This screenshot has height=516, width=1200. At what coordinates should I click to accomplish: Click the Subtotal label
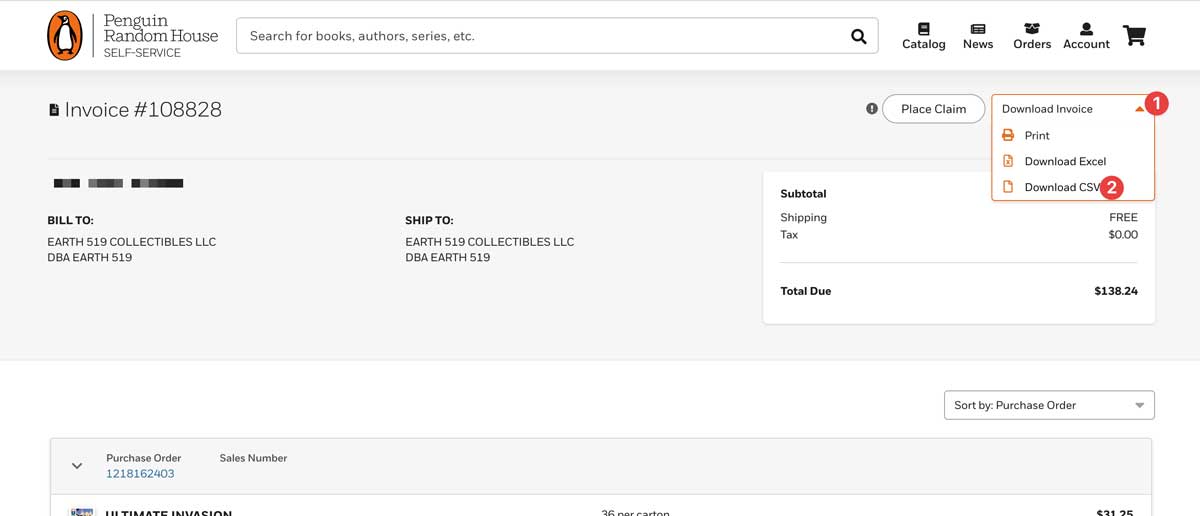pos(803,194)
